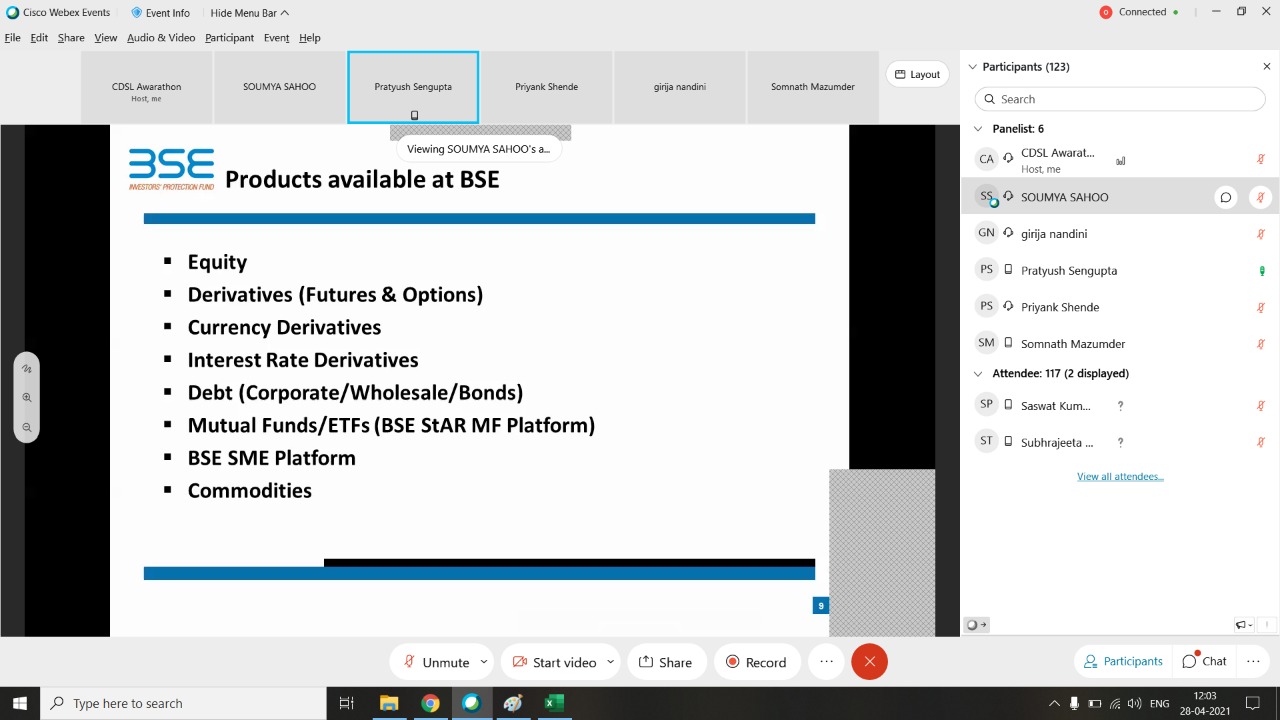Start recording the meeting

[756, 662]
